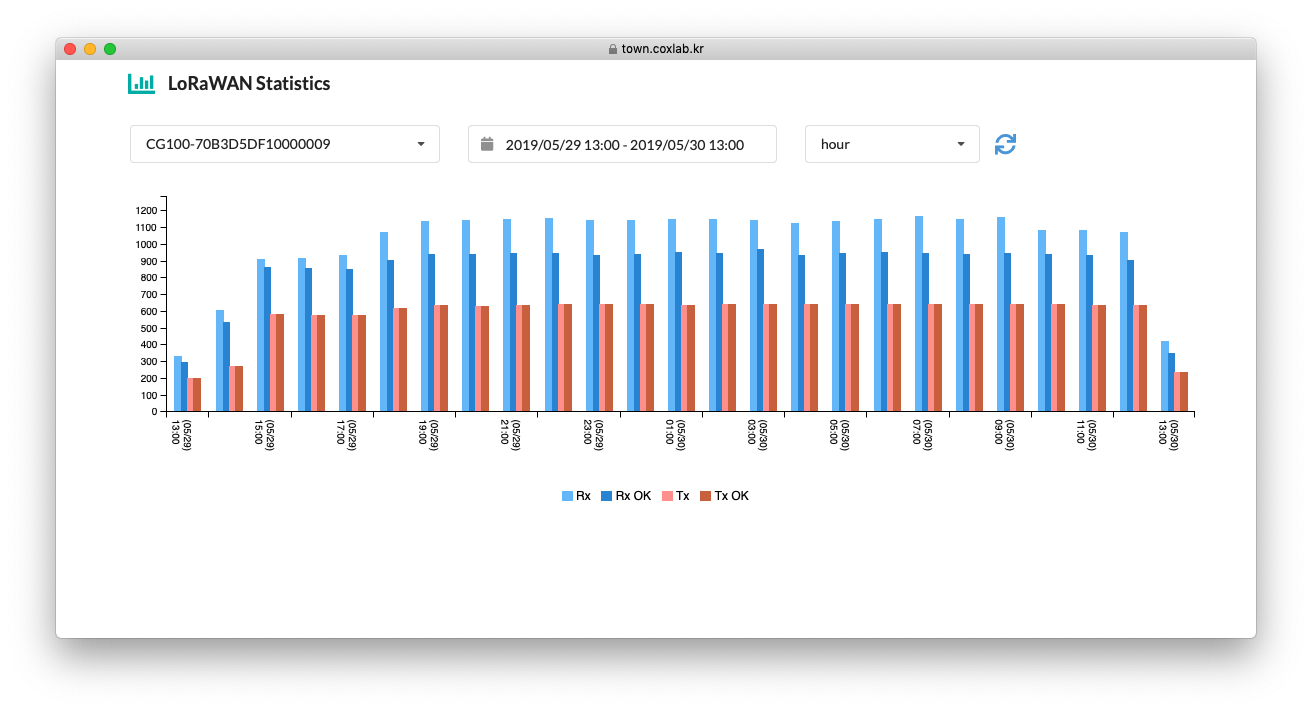The image size is (1312, 712).
Task: Click the short Rx bar at 05/29 13:00
Action: 178,384
